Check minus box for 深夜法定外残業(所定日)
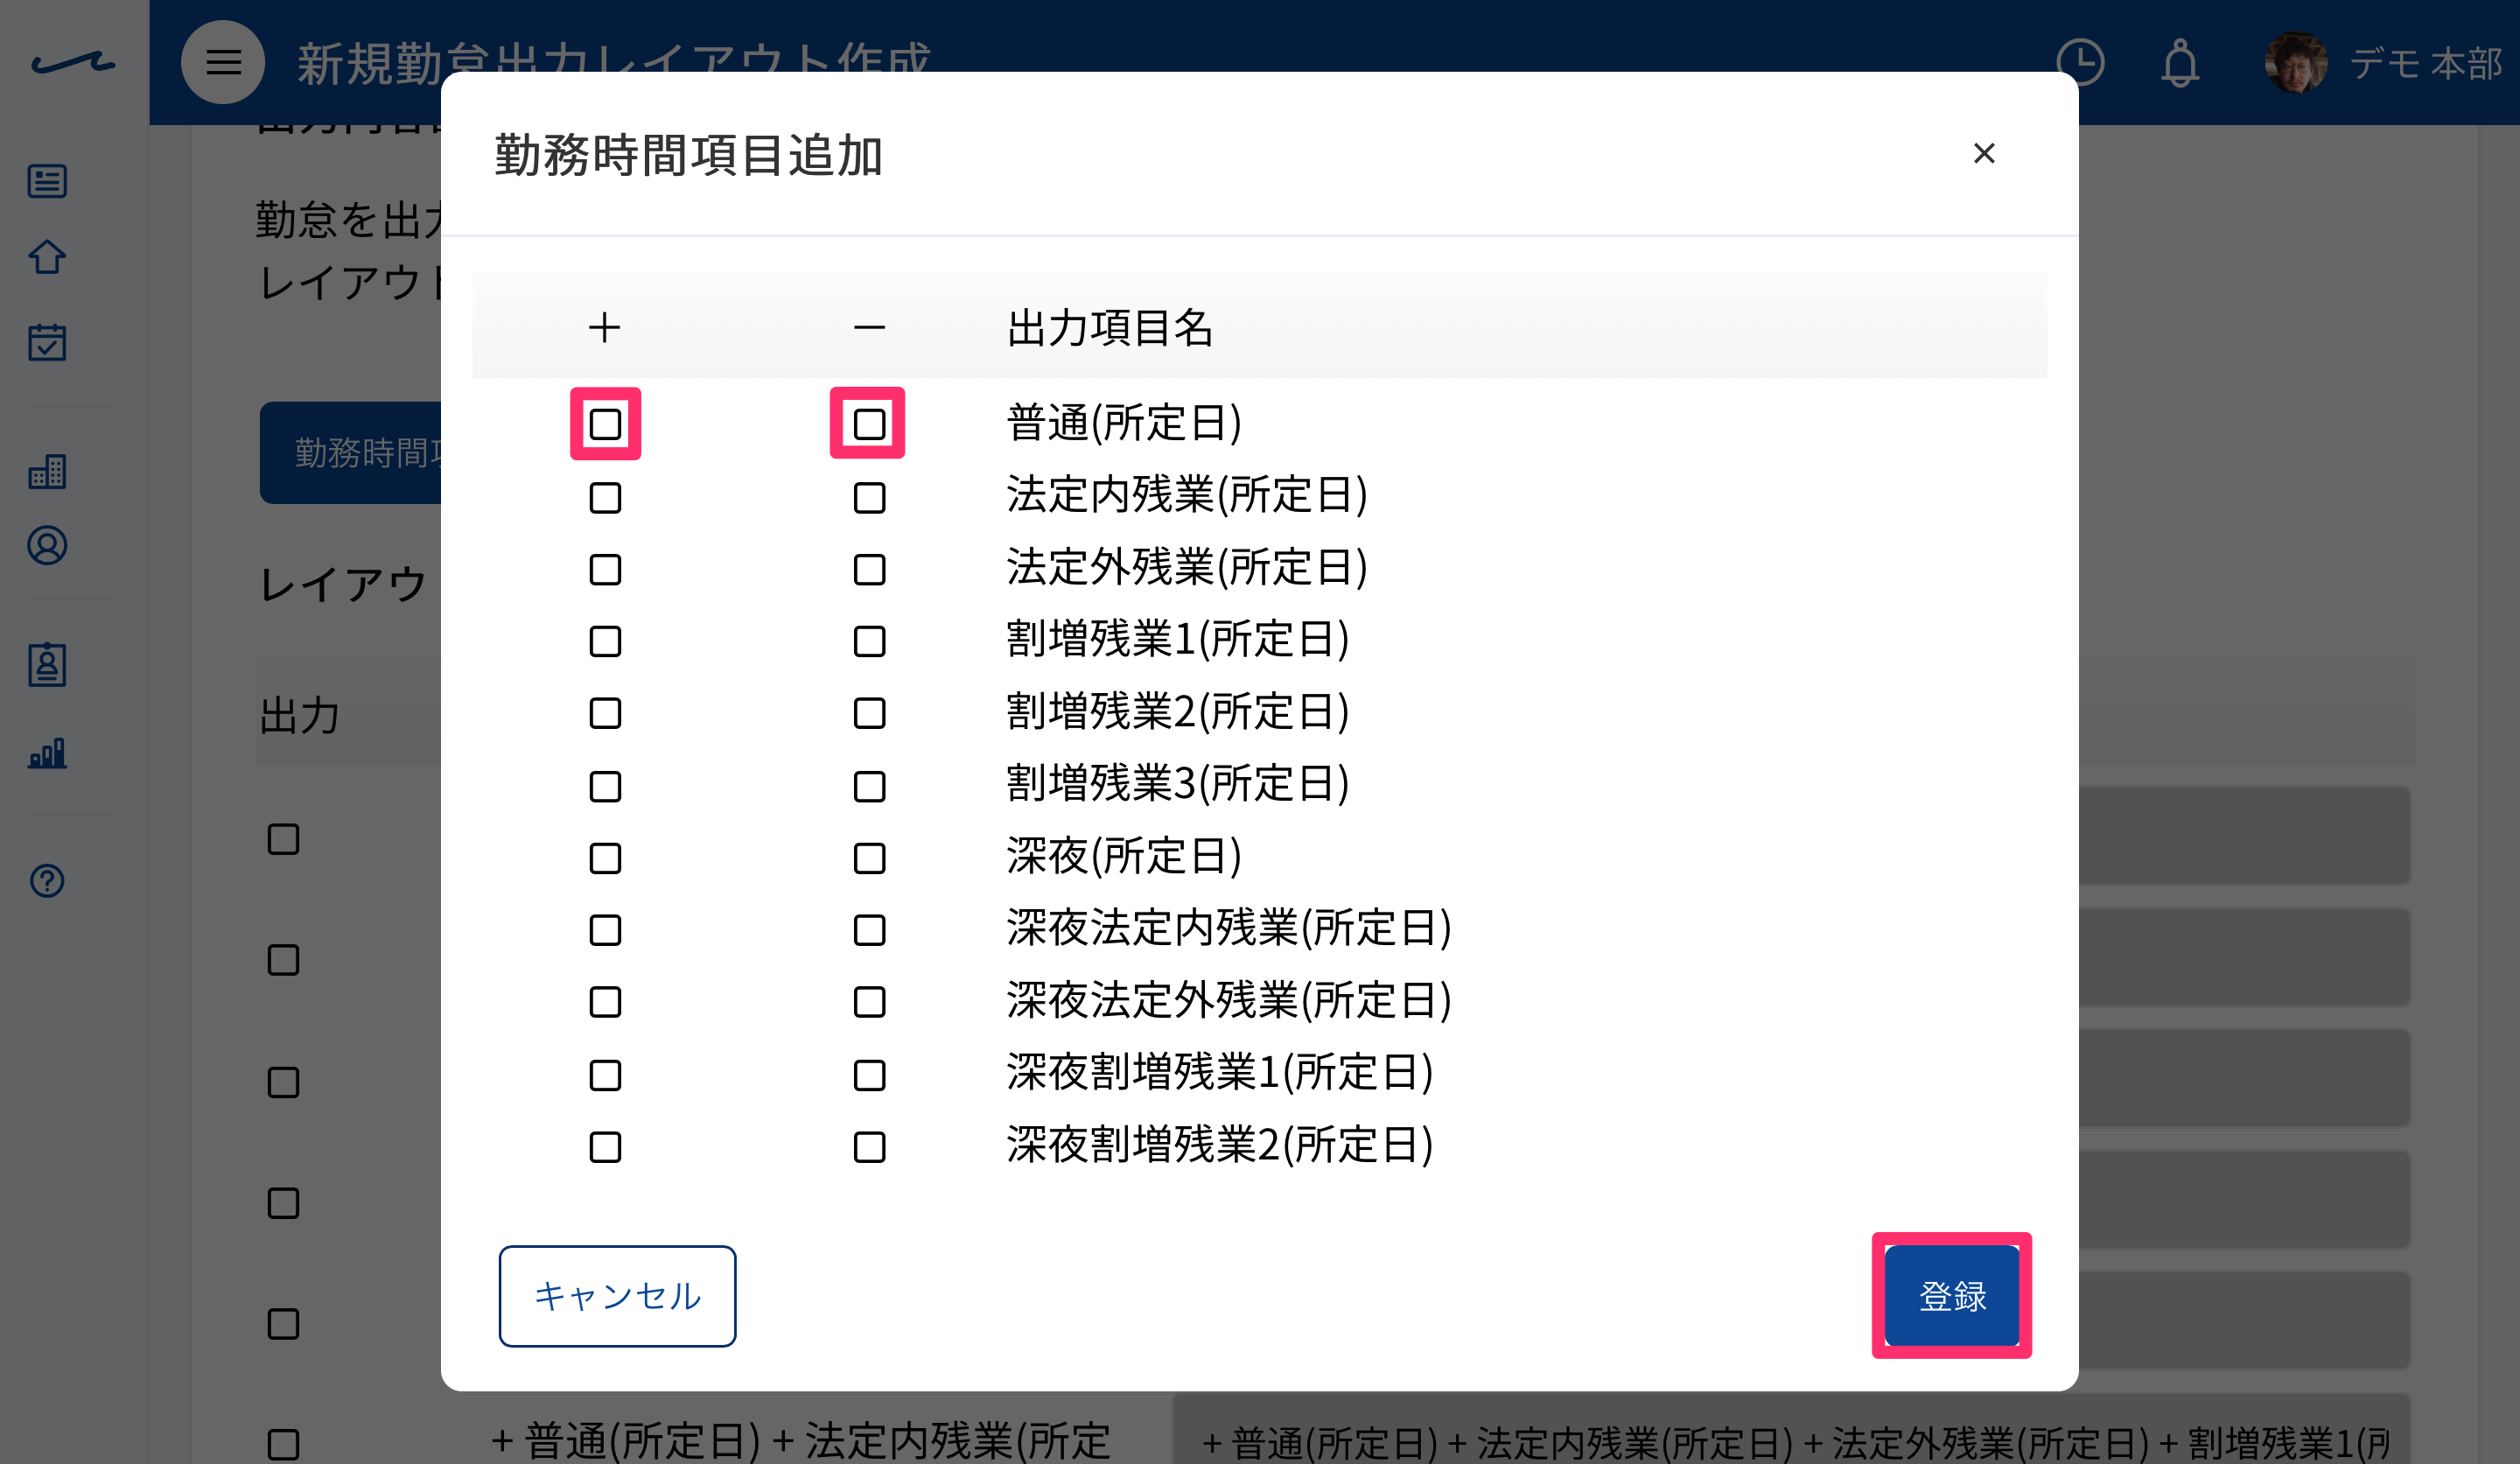 click(869, 1002)
